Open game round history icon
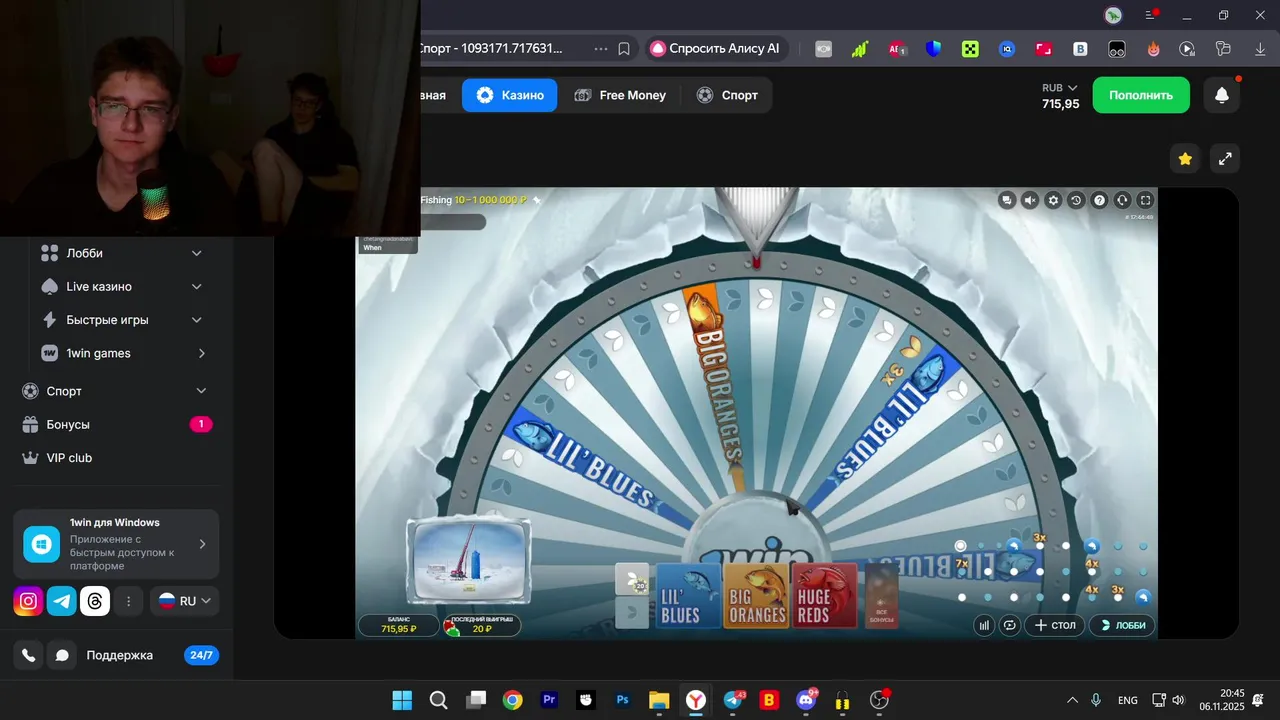 point(1076,200)
